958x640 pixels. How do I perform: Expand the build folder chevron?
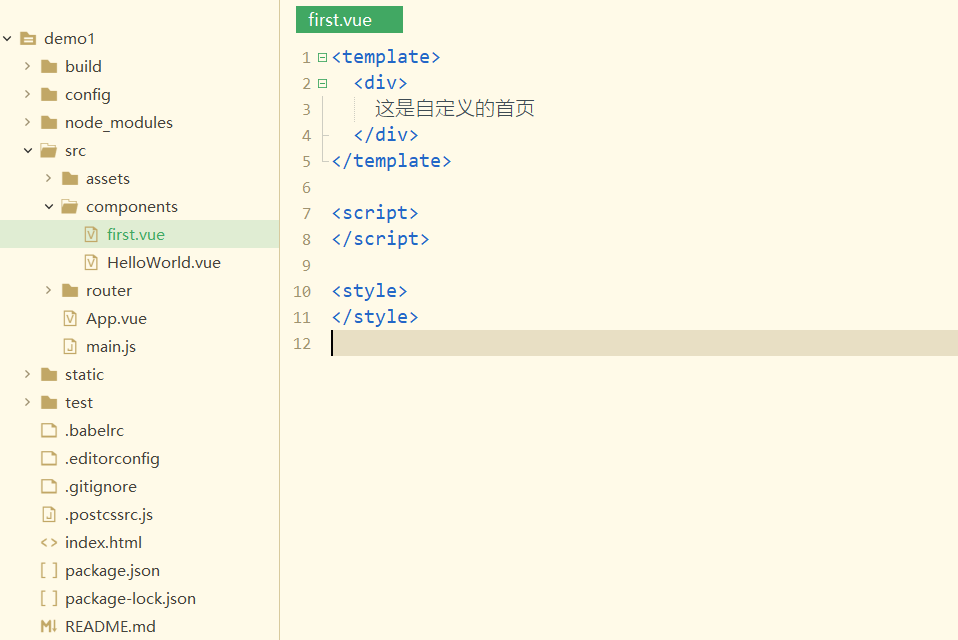pyautogui.click(x=27, y=67)
